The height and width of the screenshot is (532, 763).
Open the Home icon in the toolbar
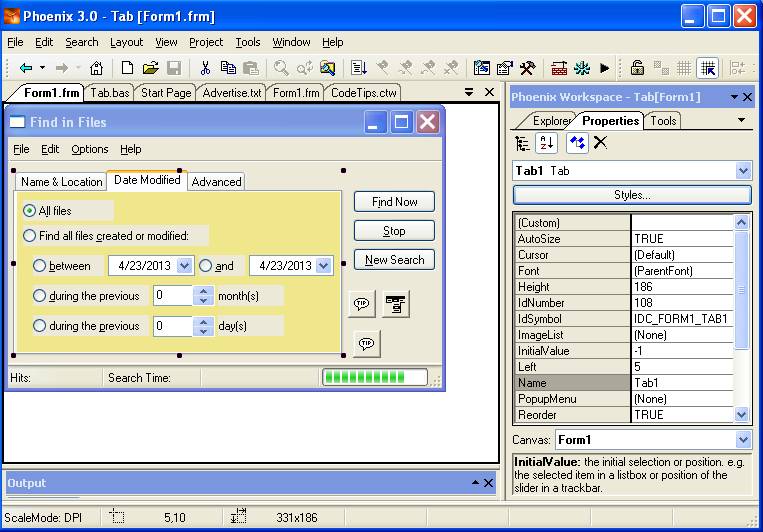[x=96, y=68]
